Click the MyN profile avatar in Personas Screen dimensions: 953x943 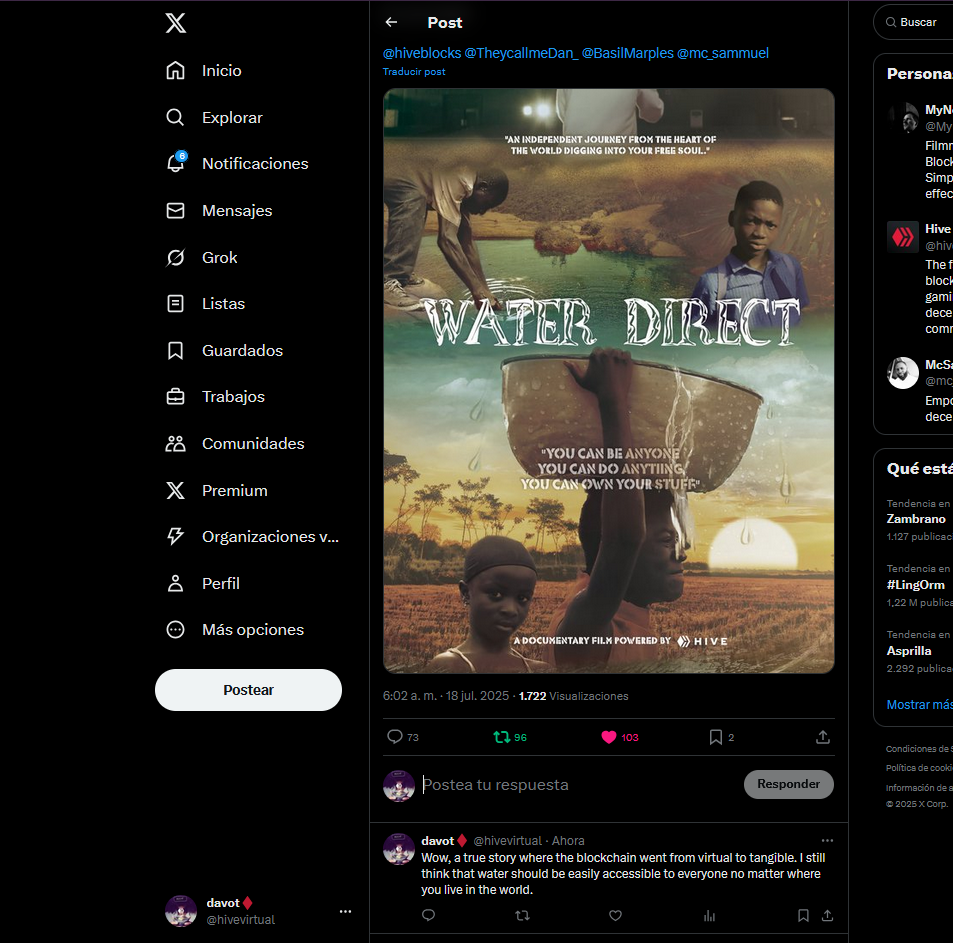click(903, 118)
